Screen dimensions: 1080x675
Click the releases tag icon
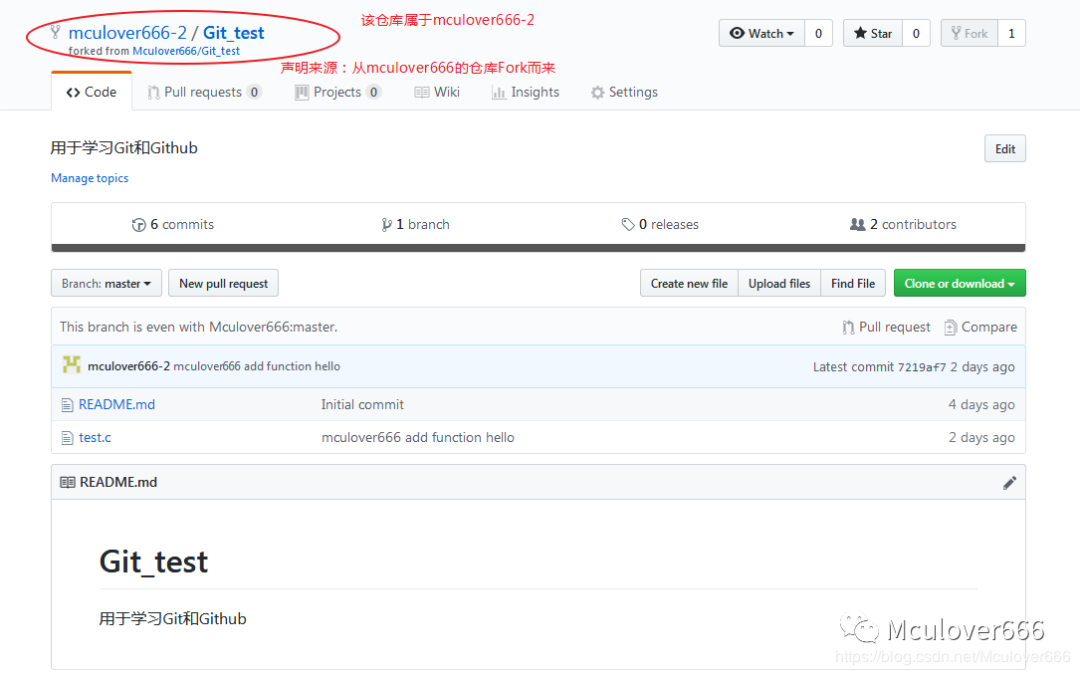(x=627, y=225)
